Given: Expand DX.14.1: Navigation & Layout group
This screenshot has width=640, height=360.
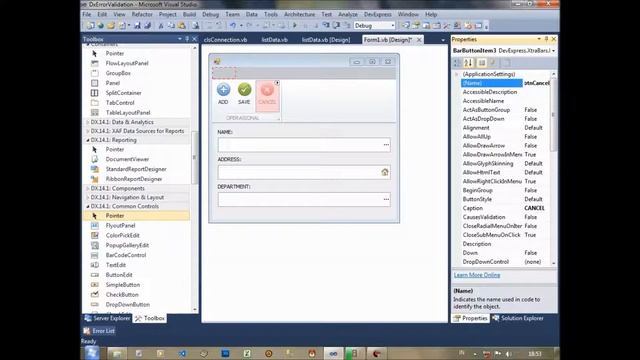Looking at the screenshot, I should pos(88,198).
